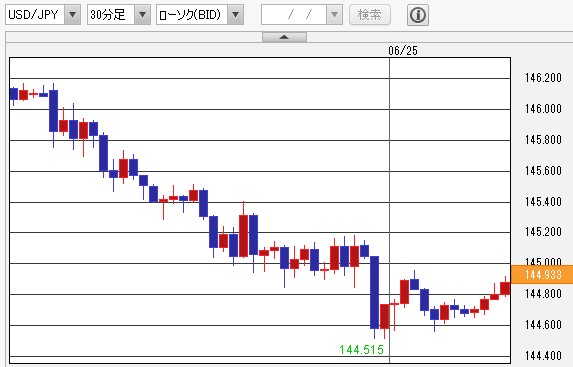Click the 144.600 price axis label

click(543, 325)
